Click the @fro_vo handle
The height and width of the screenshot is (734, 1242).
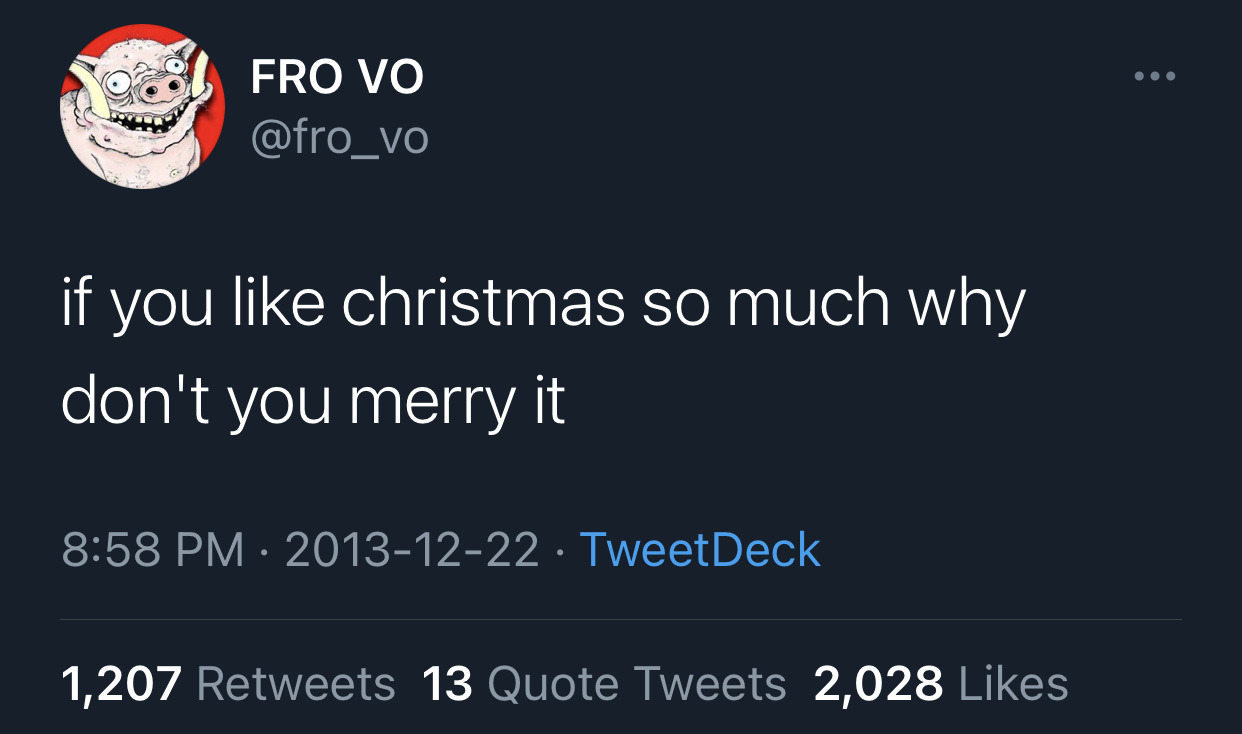pyautogui.click(x=339, y=137)
